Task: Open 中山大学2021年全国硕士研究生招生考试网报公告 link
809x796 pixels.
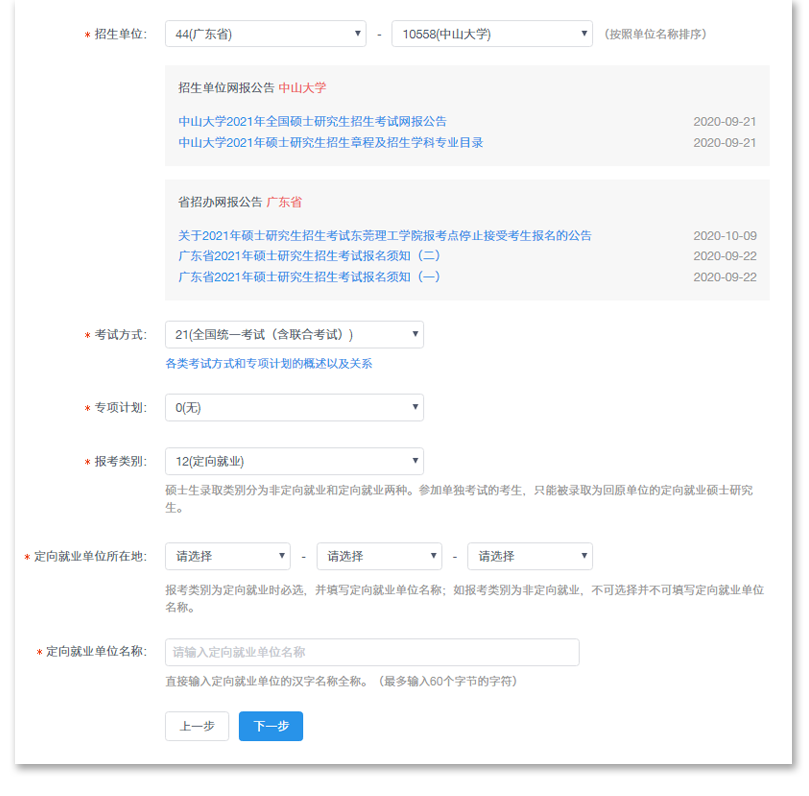Action: [318, 118]
